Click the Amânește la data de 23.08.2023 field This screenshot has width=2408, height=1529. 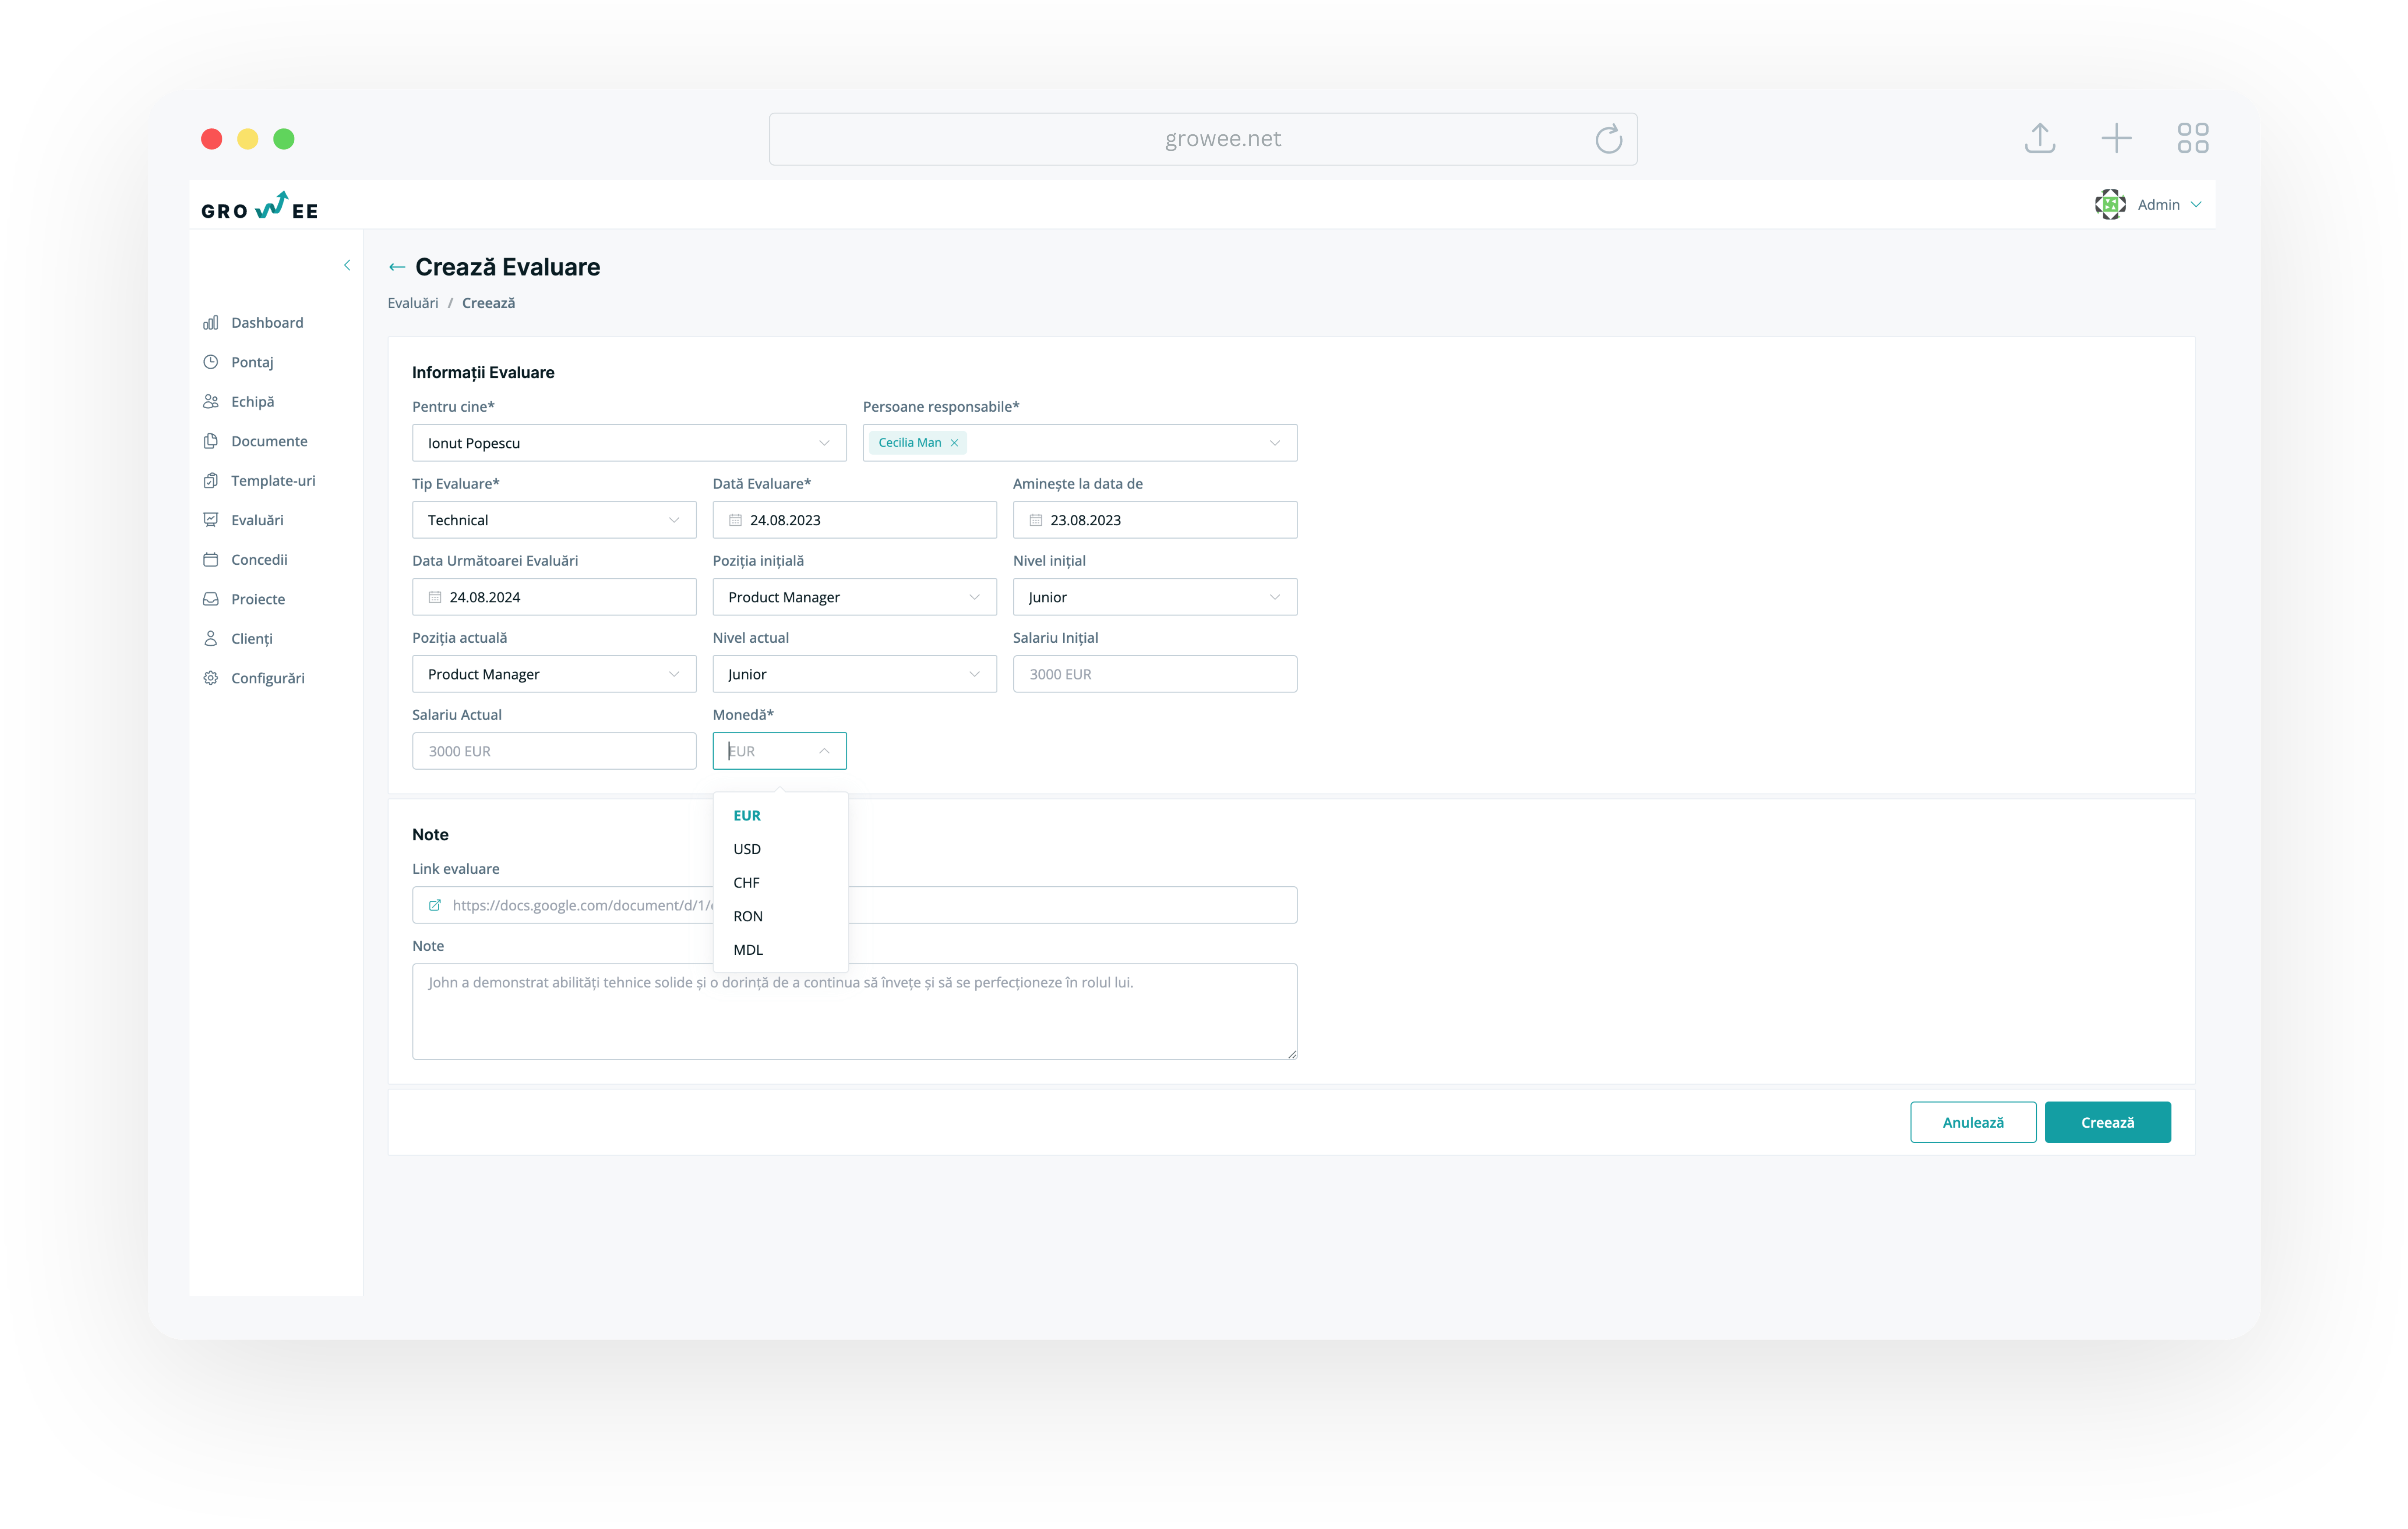[1155, 520]
